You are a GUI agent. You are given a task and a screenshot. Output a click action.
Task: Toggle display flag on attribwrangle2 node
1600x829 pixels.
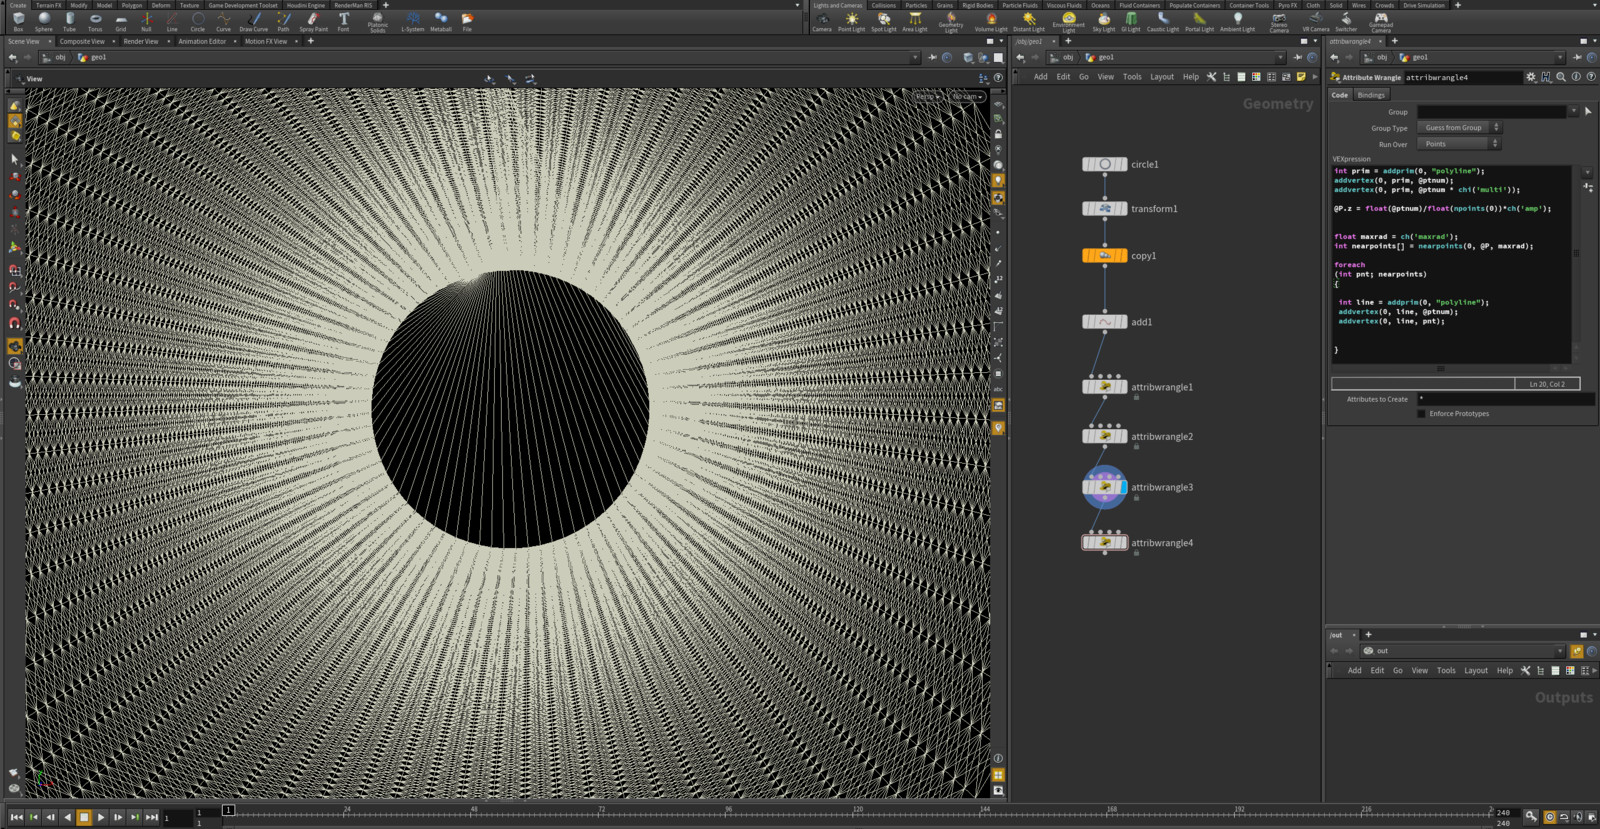(1123, 437)
